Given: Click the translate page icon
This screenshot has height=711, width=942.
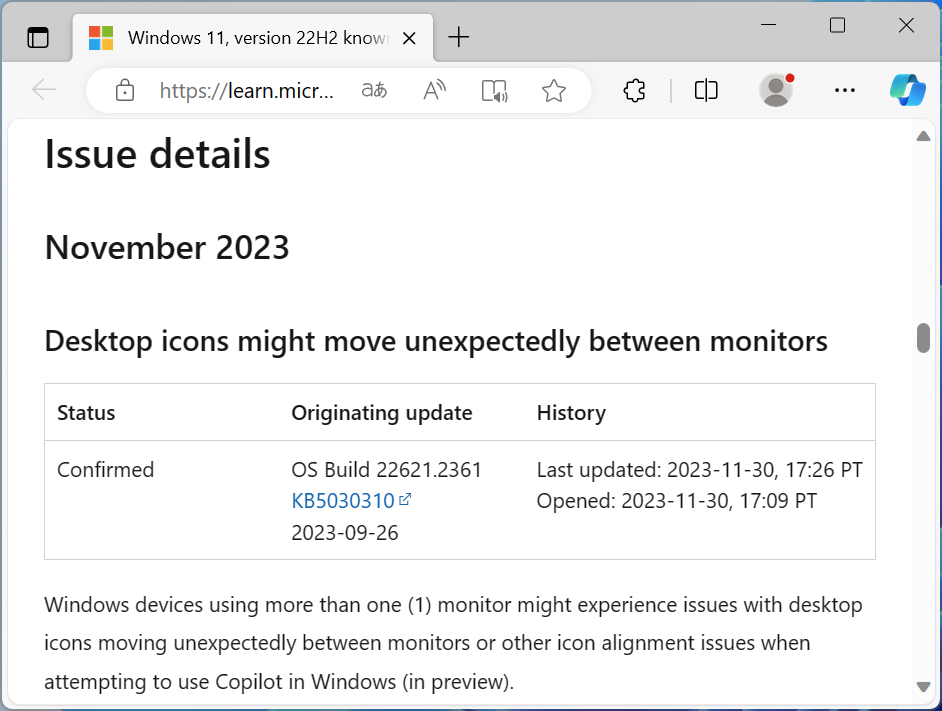Looking at the screenshot, I should [374, 91].
